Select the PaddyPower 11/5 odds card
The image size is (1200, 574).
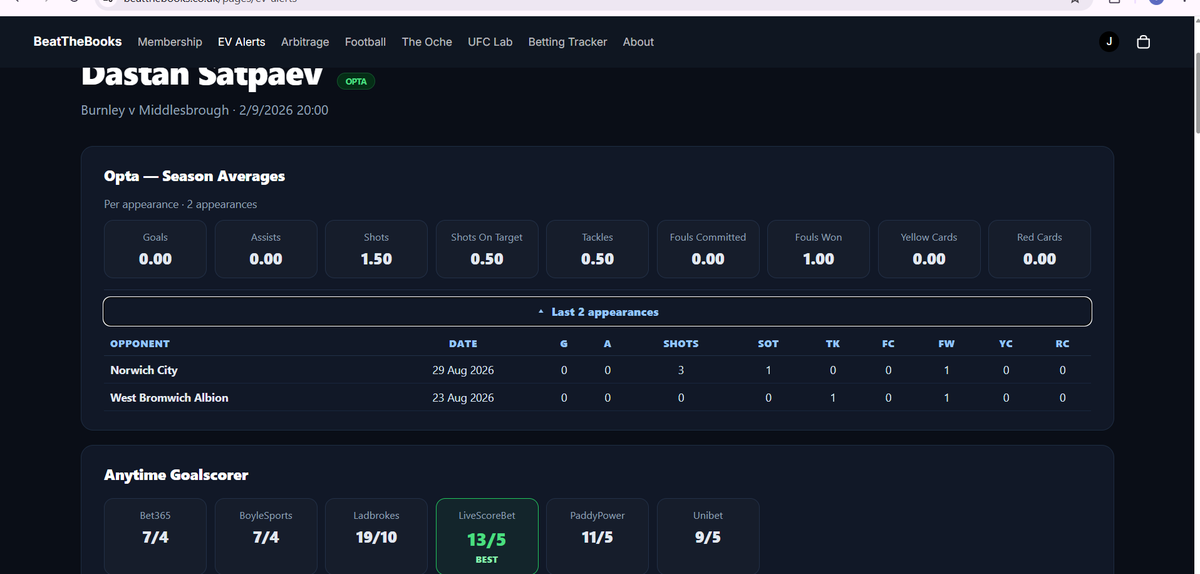(x=597, y=536)
